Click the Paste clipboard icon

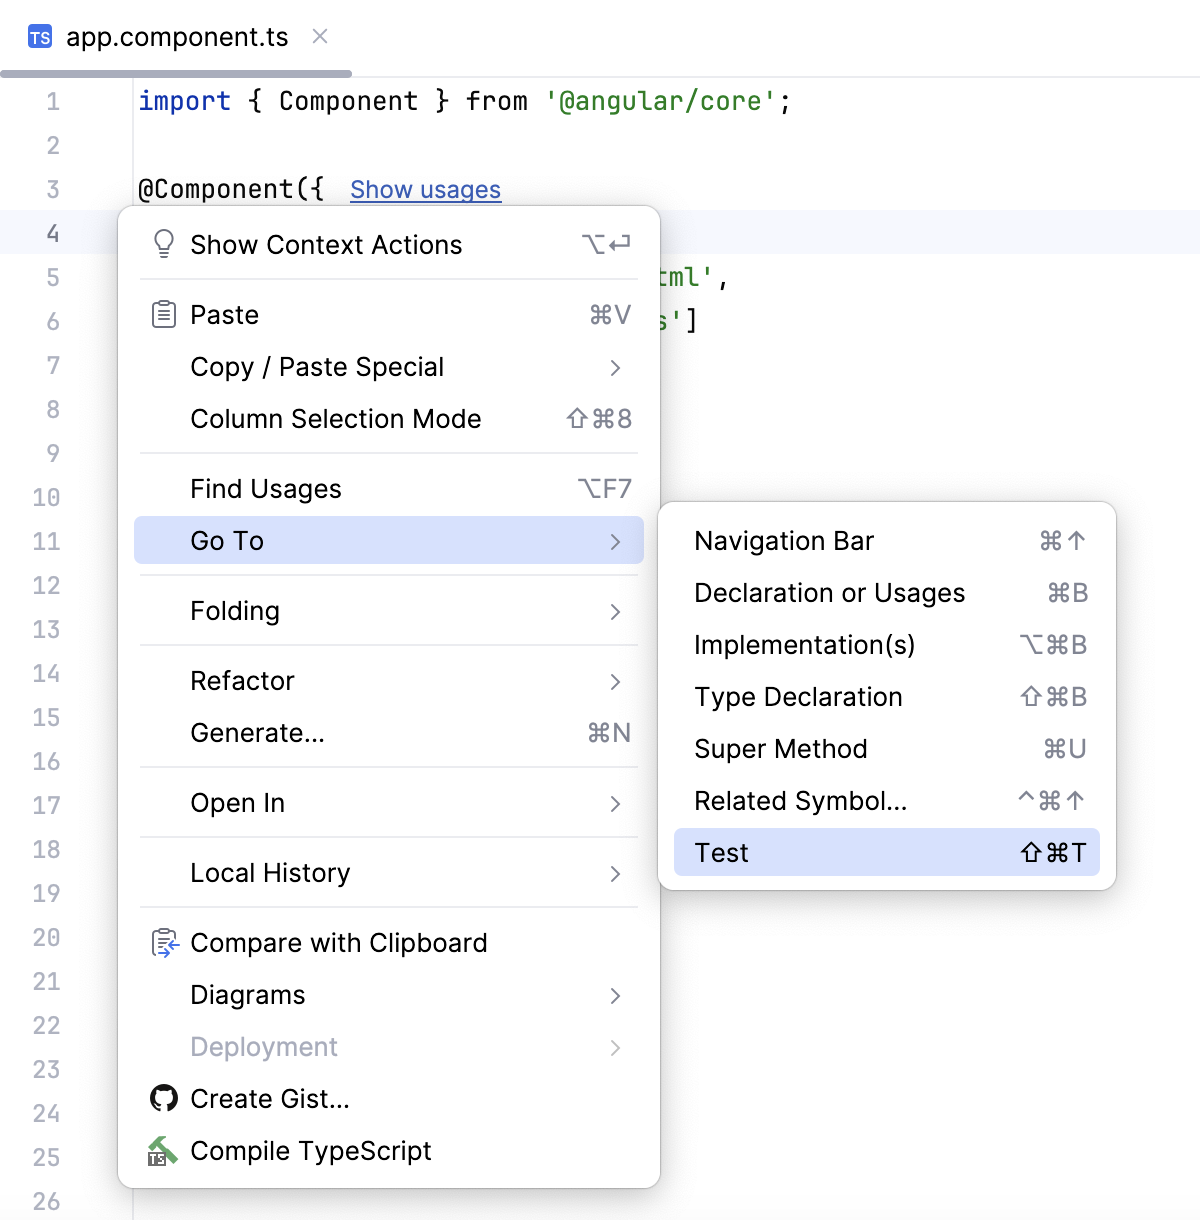pyautogui.click(x=163, y=314)
